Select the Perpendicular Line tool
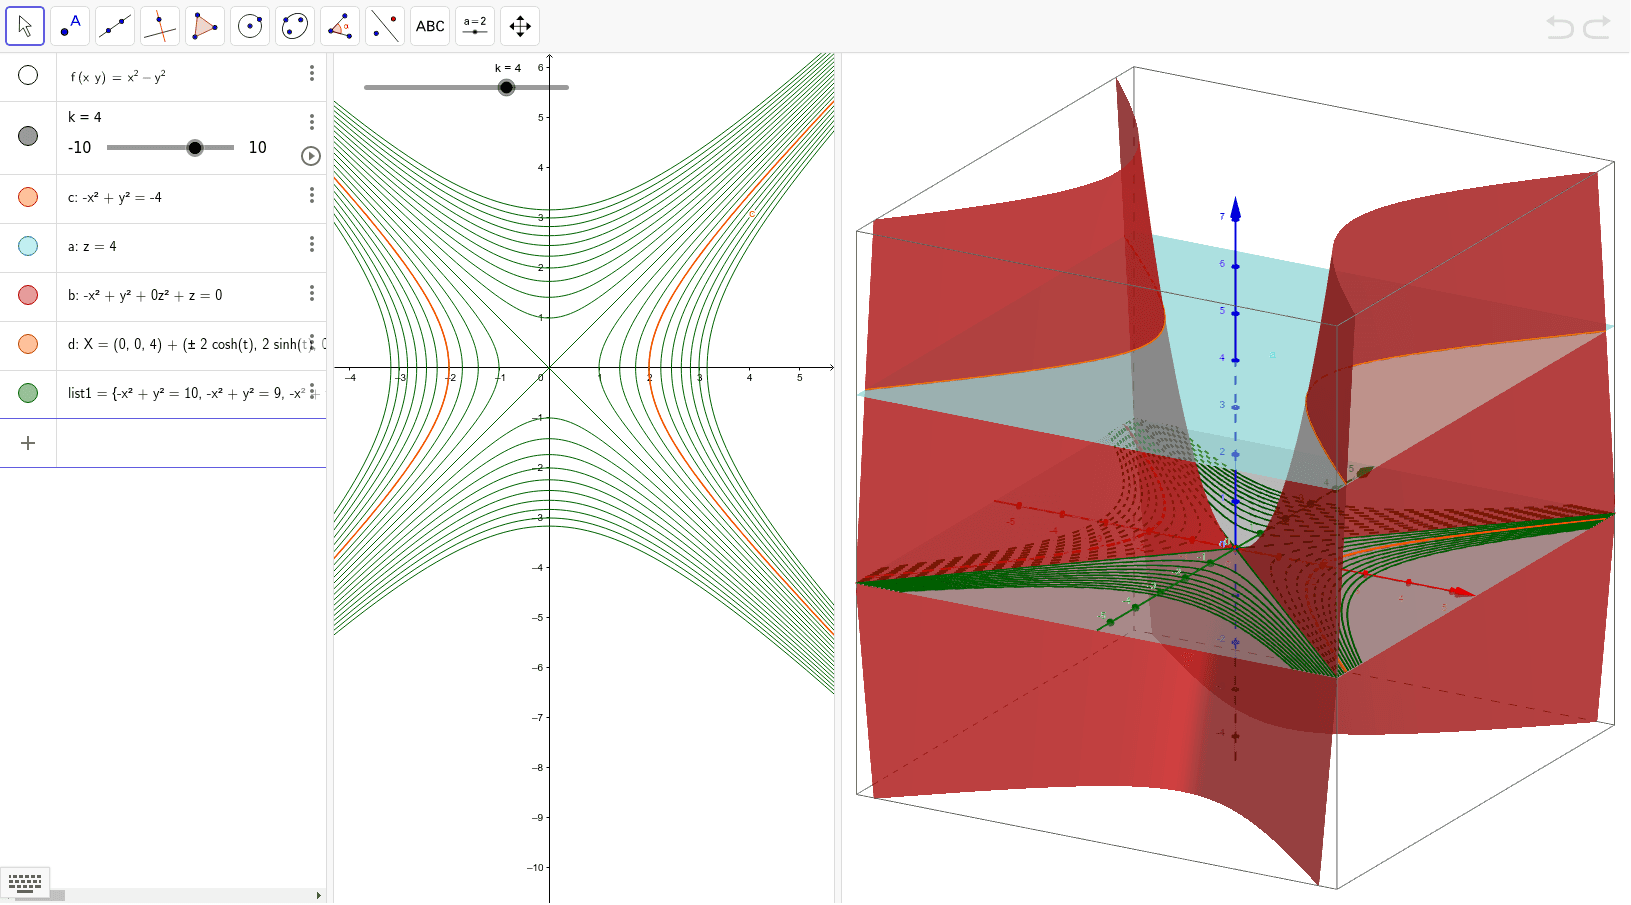The image size is (1631, 905). point(159,25)
